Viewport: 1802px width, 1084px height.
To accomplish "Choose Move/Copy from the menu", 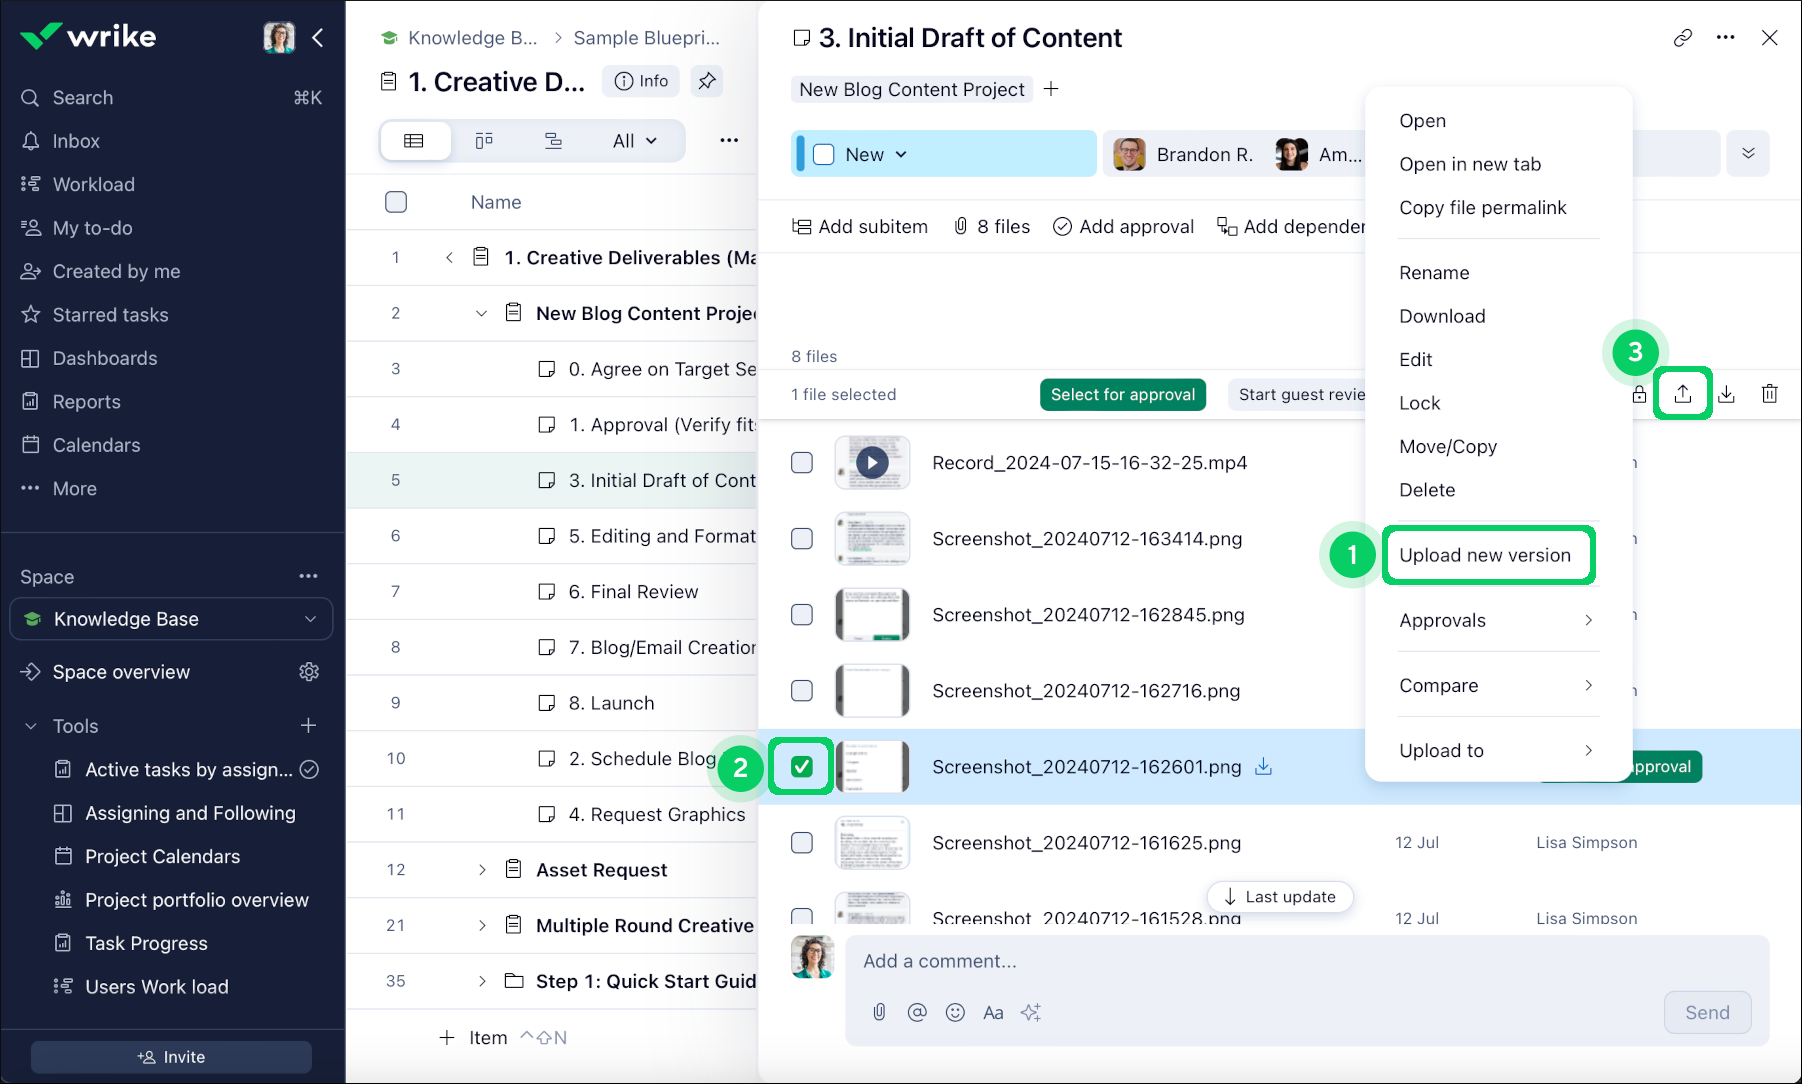I will [x=1448, y=447].
